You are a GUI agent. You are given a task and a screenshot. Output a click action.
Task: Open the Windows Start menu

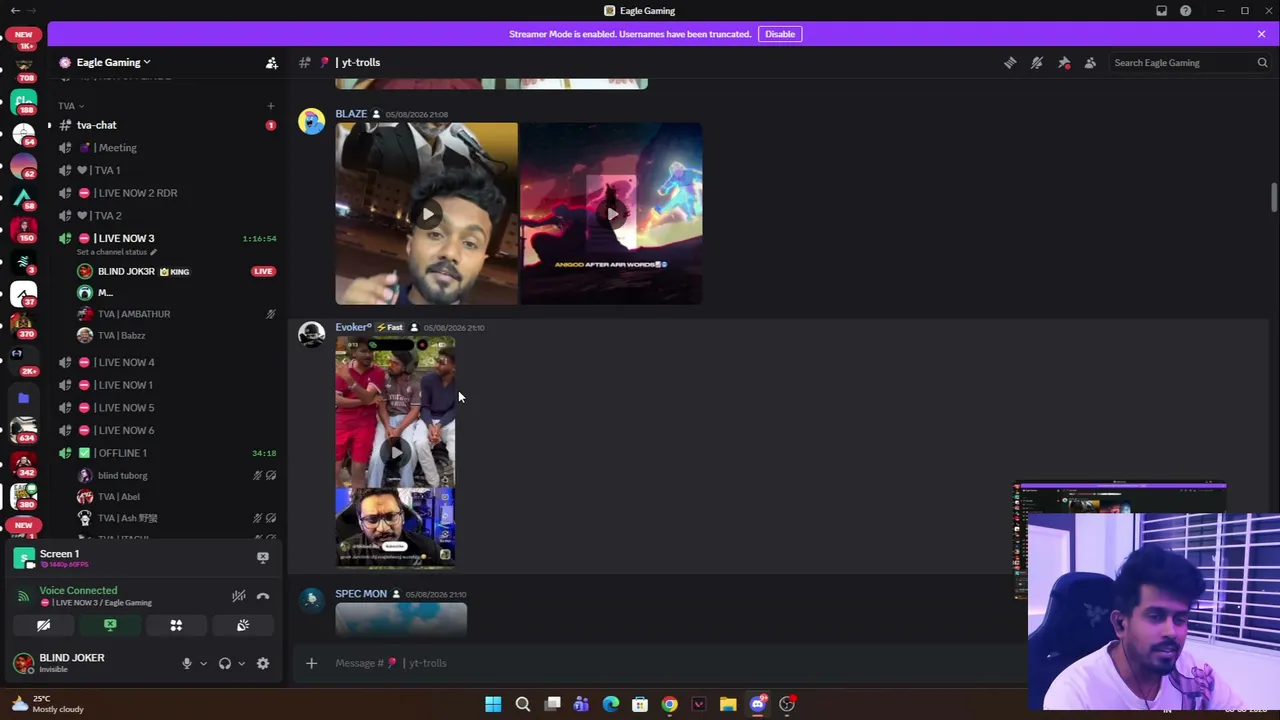493,704
